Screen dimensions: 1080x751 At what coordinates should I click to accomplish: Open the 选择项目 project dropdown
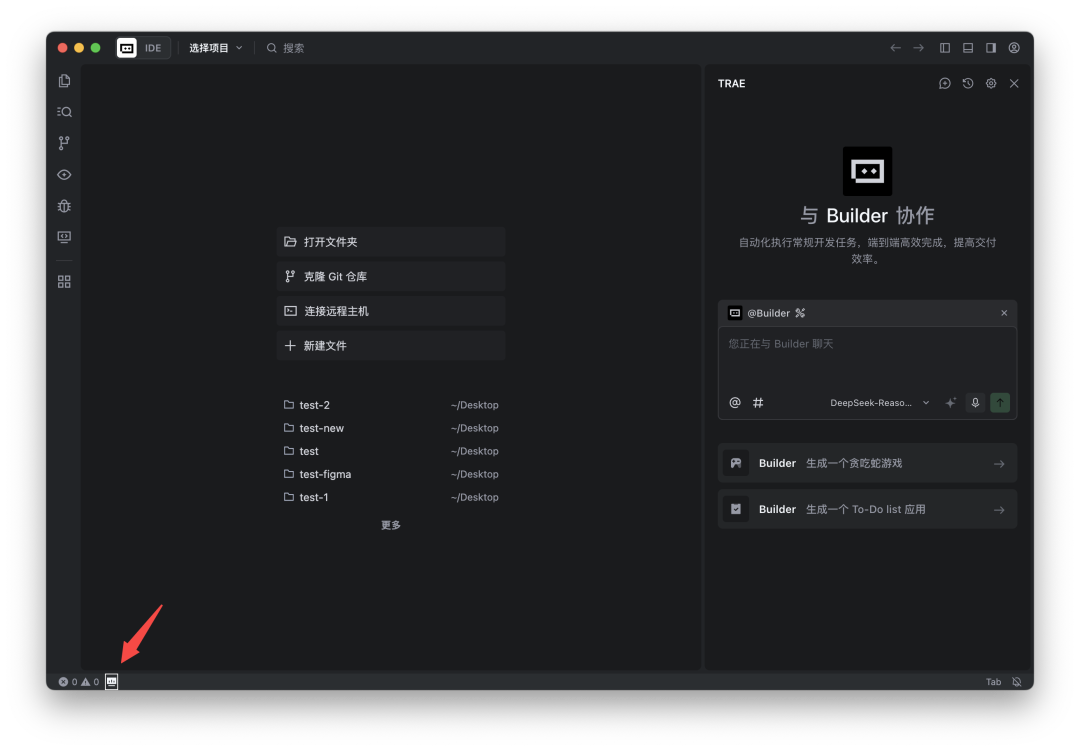click(216, 48)
